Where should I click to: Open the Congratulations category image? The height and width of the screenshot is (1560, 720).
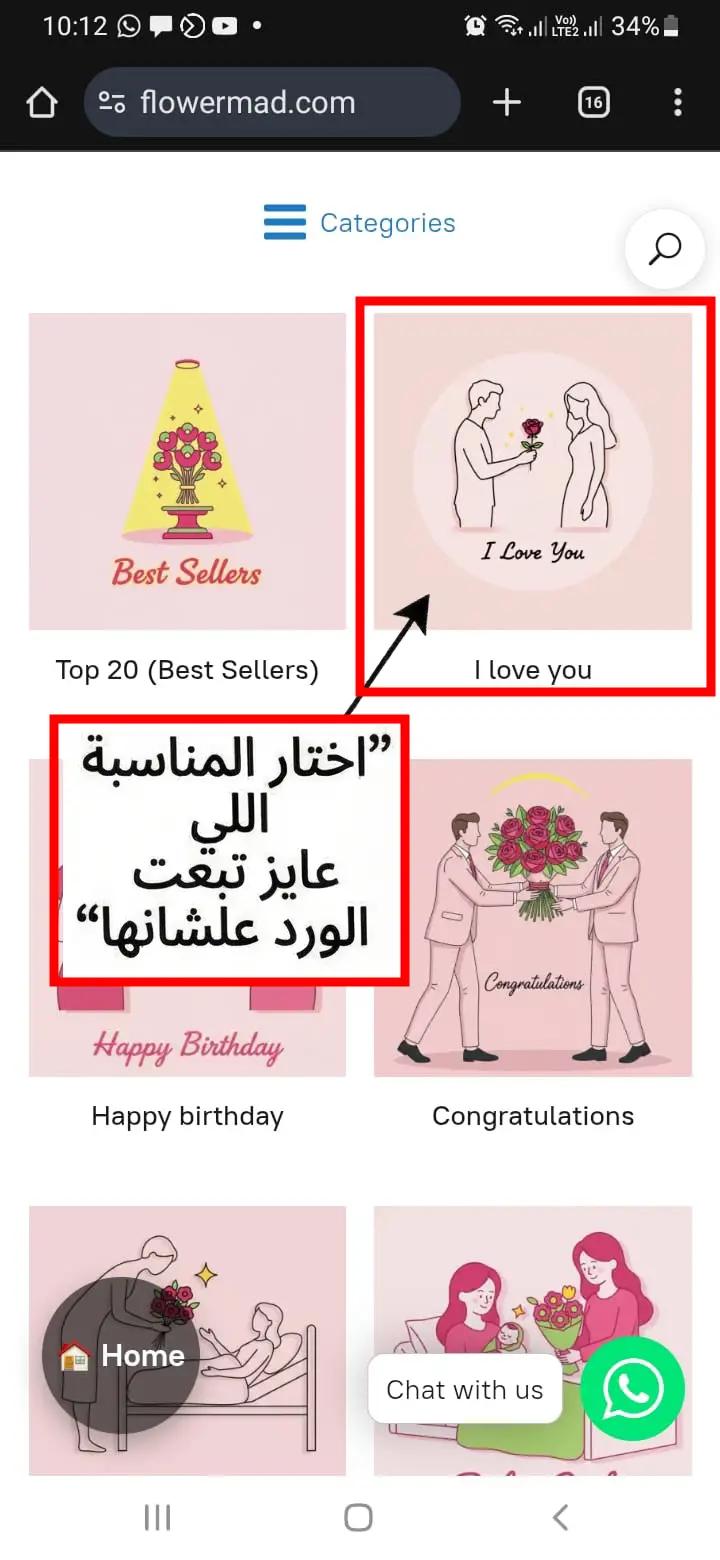533,917
